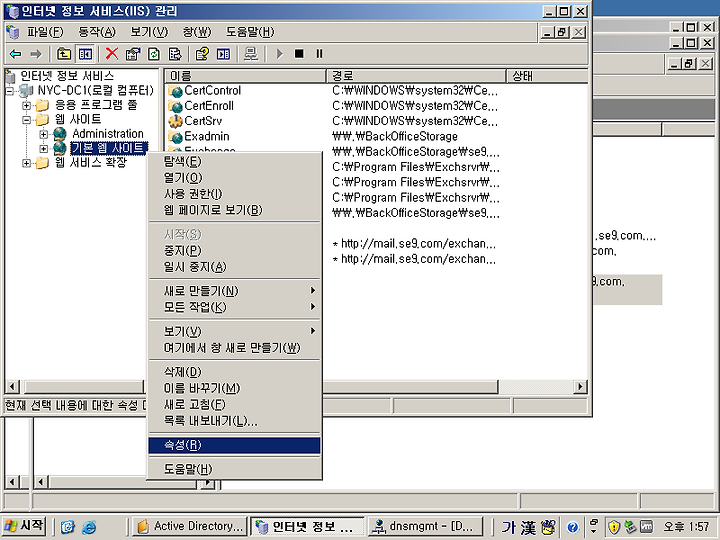Click the security shield tray icon

click(613, 527)
